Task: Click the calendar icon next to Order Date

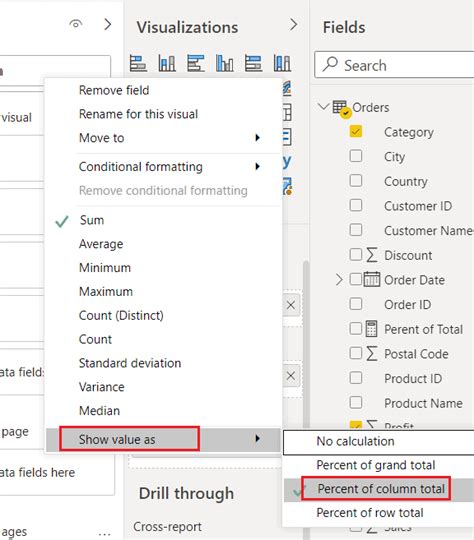Action: click(x=372, y=279)
